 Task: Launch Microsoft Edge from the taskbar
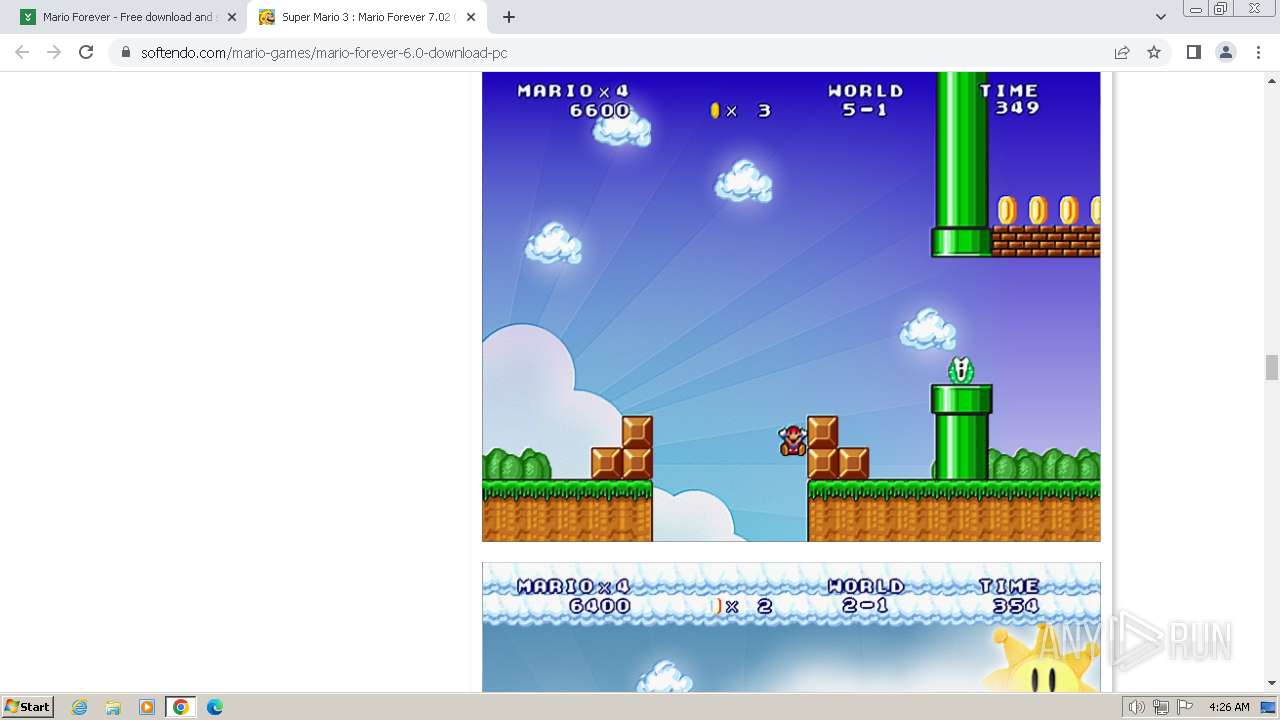point(214,707)
